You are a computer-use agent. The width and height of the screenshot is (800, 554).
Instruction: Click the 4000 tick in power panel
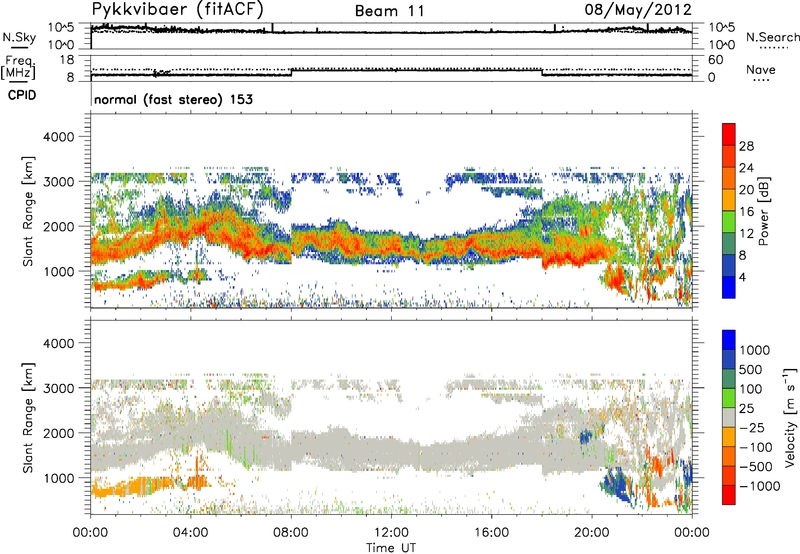58,137
